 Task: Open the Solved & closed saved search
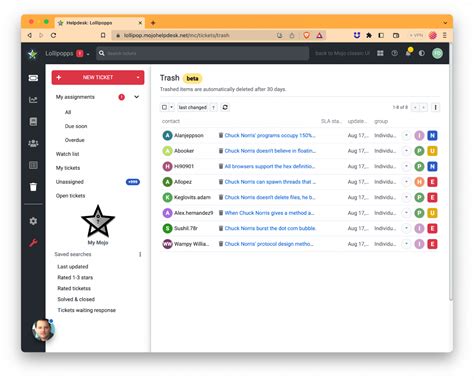(x=76, y=299)
